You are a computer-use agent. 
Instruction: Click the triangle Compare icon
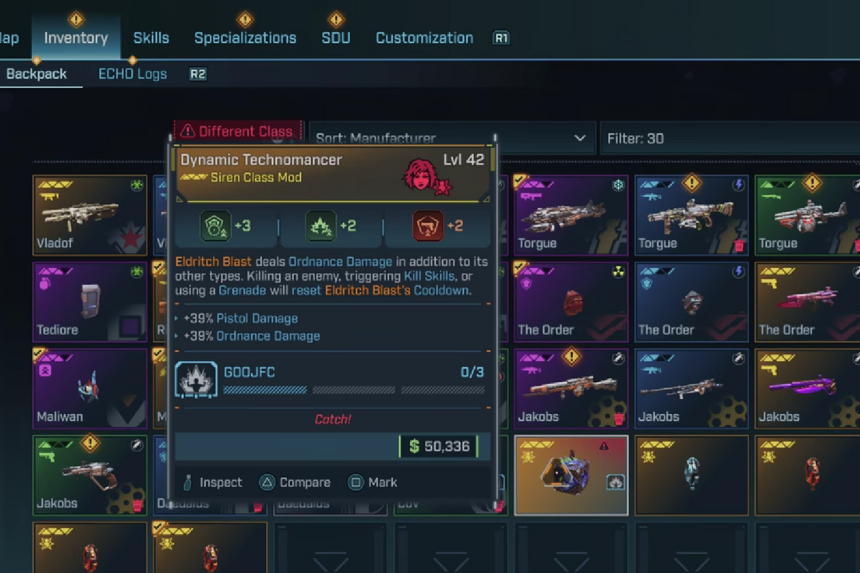point(267,483)
